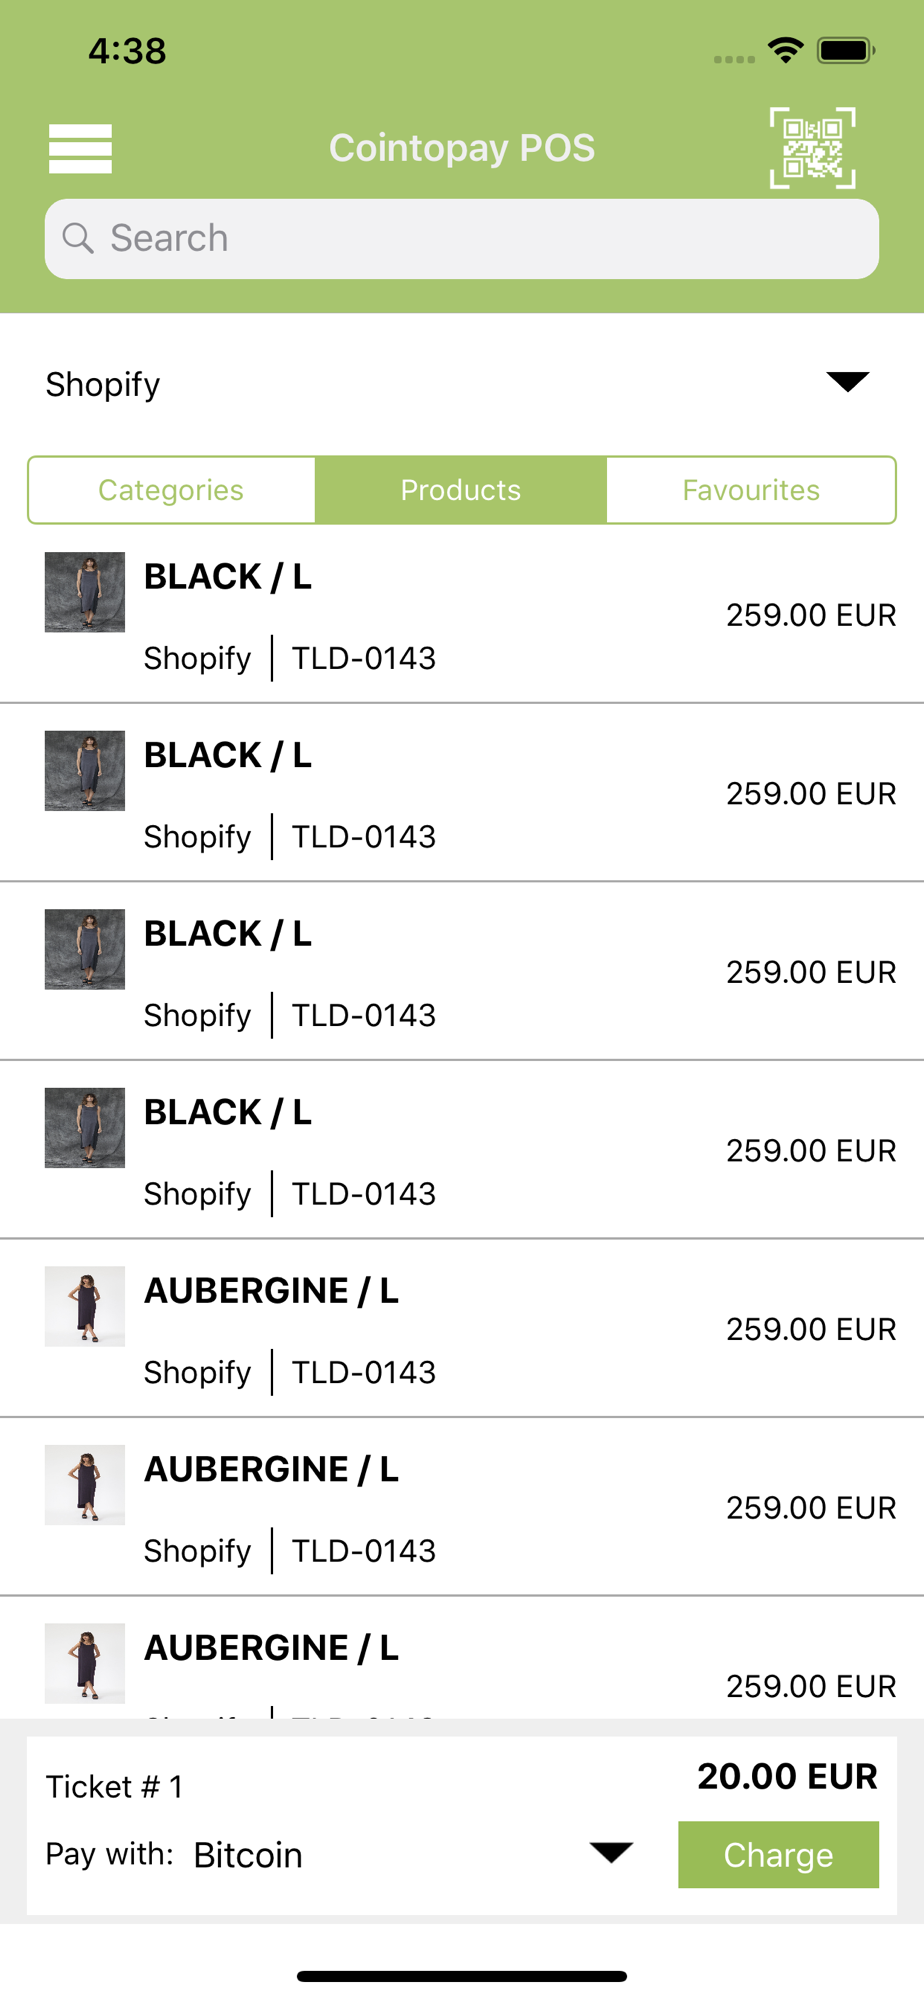Viewport: 924px width, 2000px height.
Task: Check the Wi-Fi status icon
Action: 786,50
